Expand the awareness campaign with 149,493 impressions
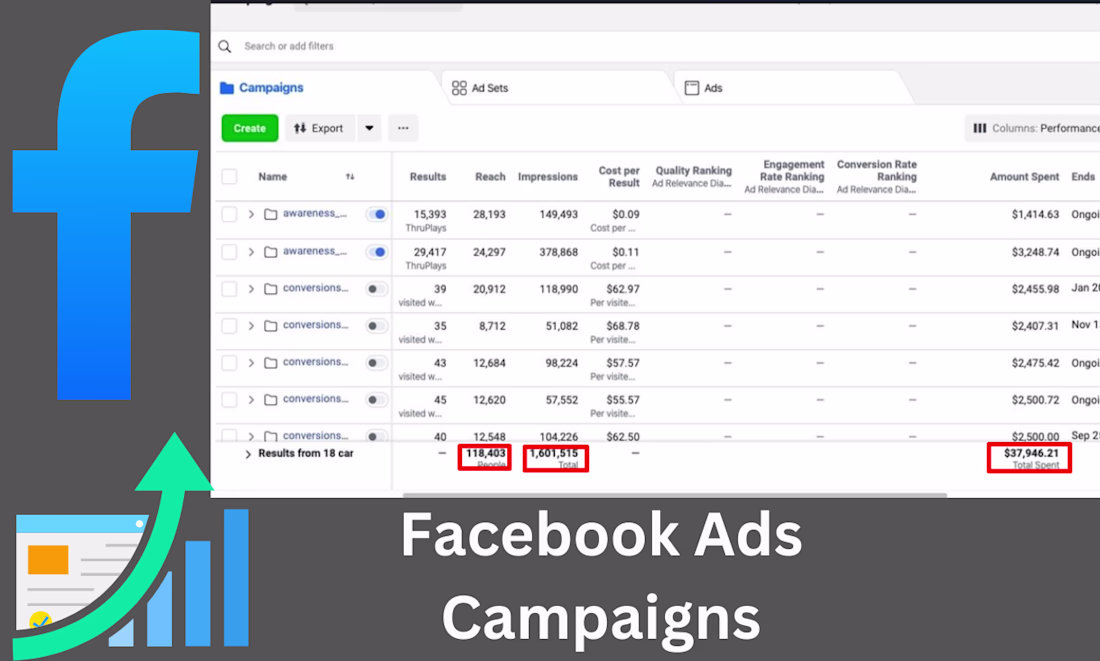 click(251, 214)
